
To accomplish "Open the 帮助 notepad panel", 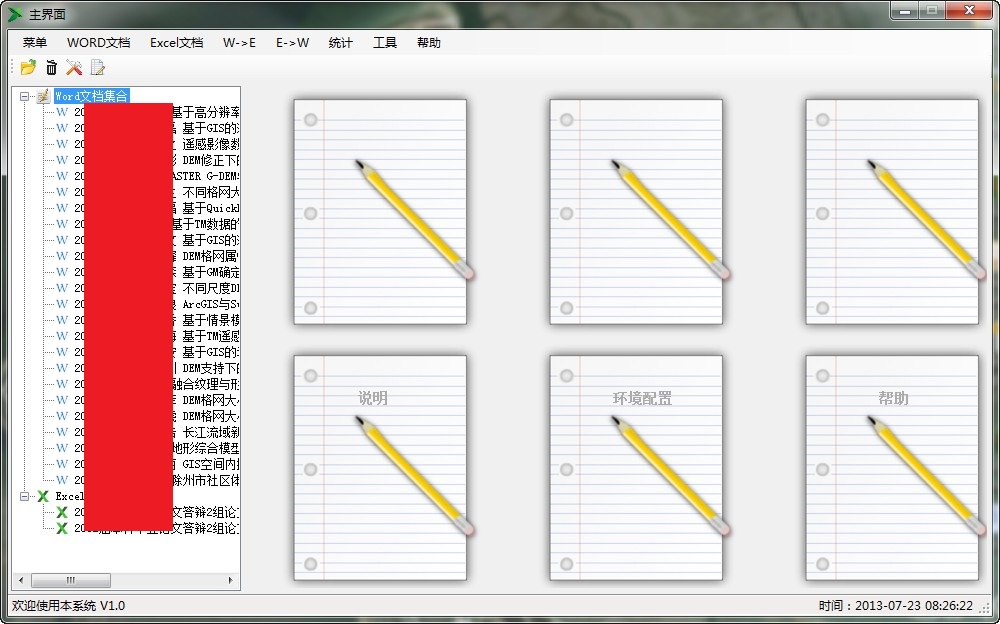I will point(891,466).
